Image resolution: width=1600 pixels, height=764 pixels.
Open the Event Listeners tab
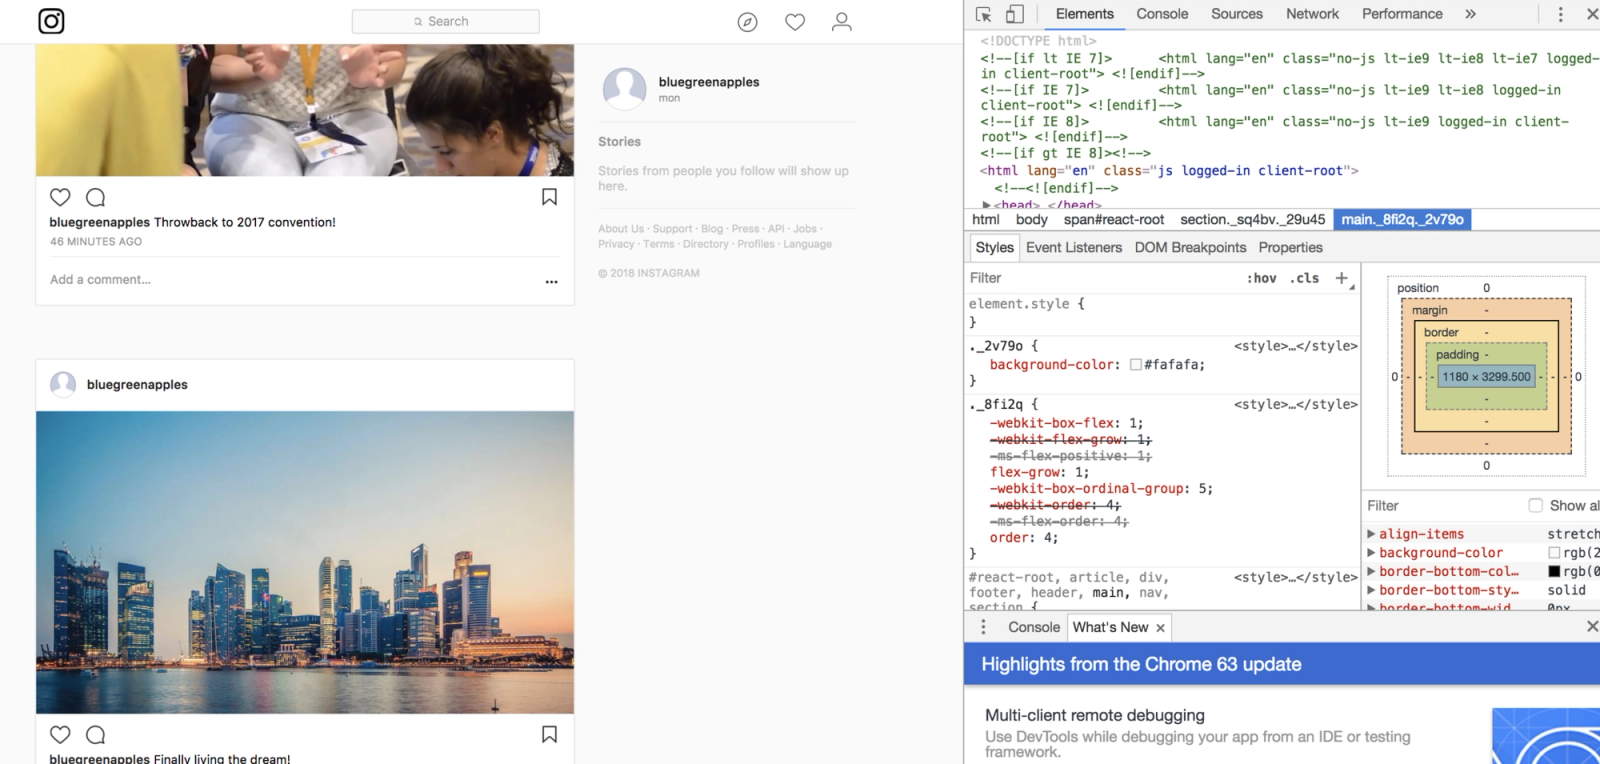point(1074,248)
